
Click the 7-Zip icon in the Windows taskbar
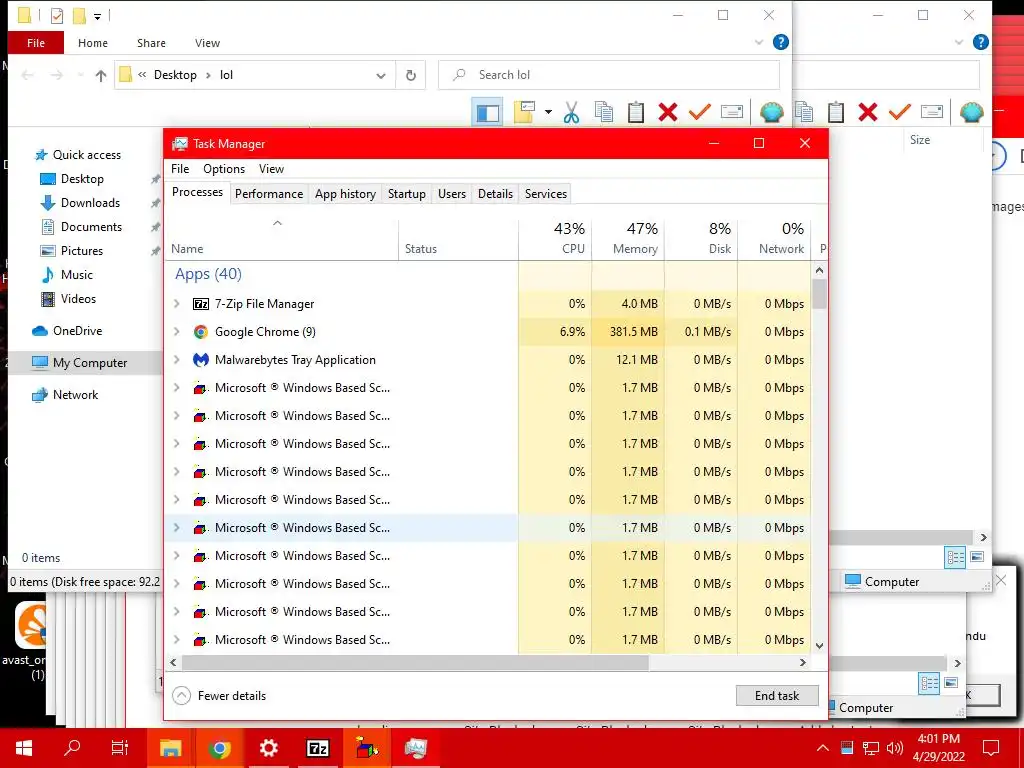pyautogui.click(x=317, y=748)
